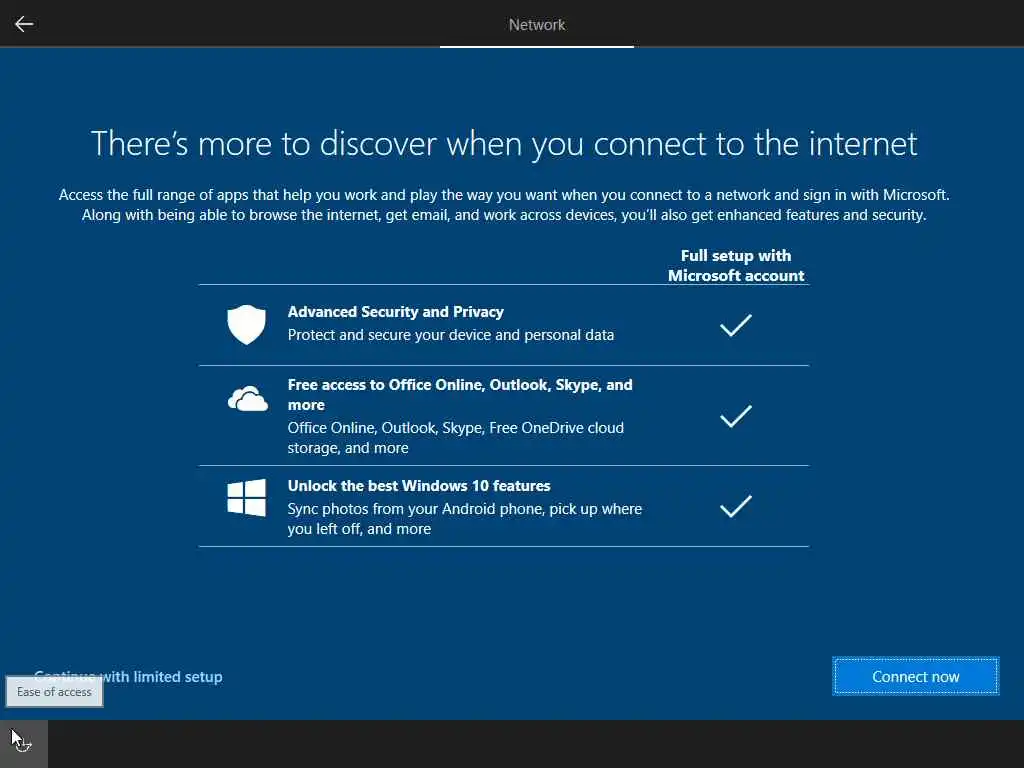1024x768 pixels.
Task: Click 'Sync photos from your Android phone' text
Action: (464, 519)
